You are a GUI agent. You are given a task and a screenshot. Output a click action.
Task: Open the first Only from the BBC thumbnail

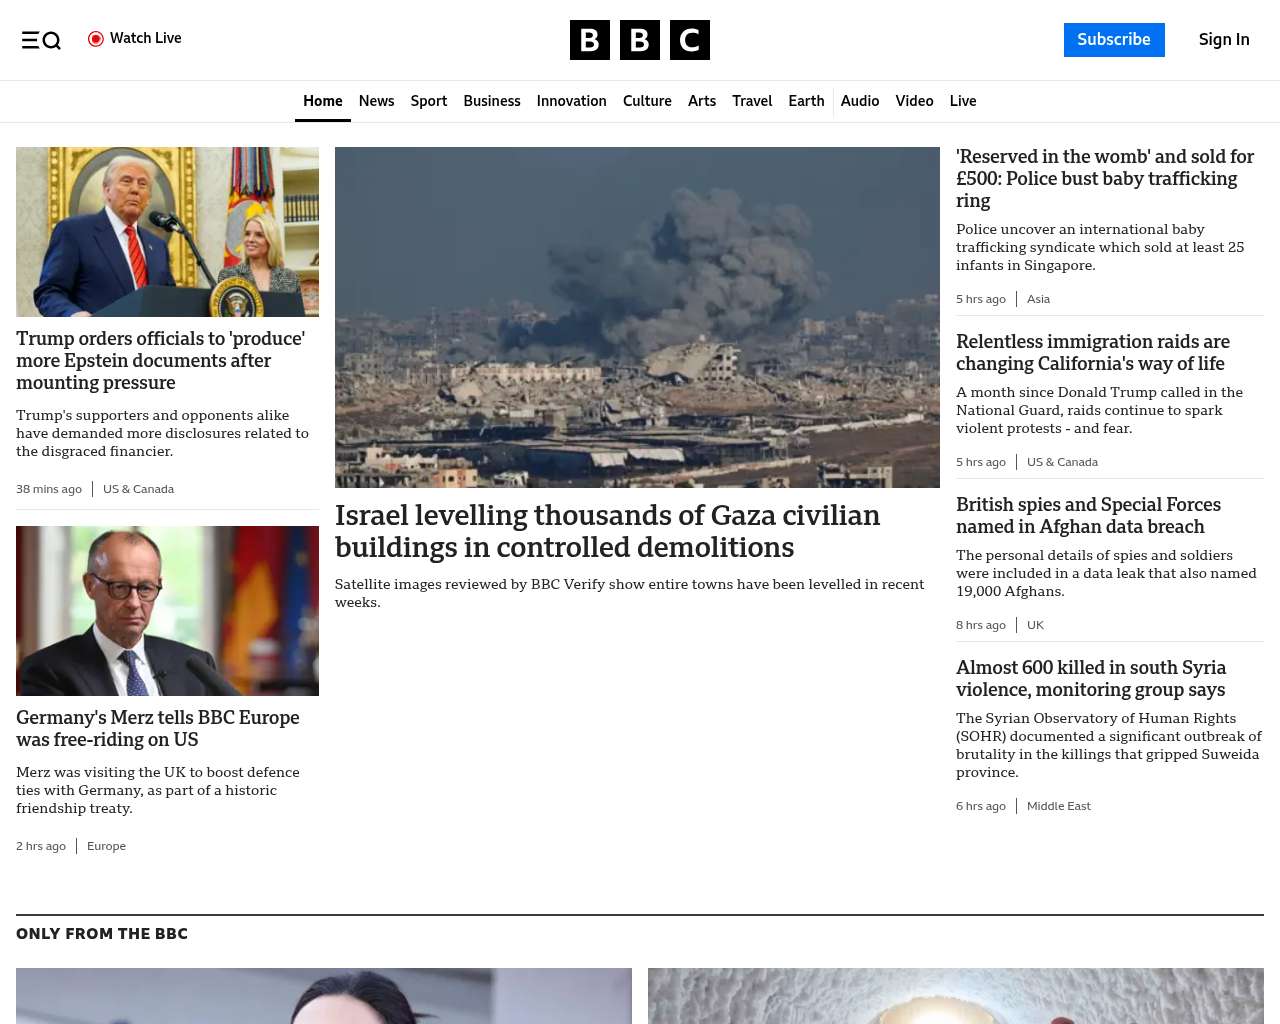click(324, 996)
